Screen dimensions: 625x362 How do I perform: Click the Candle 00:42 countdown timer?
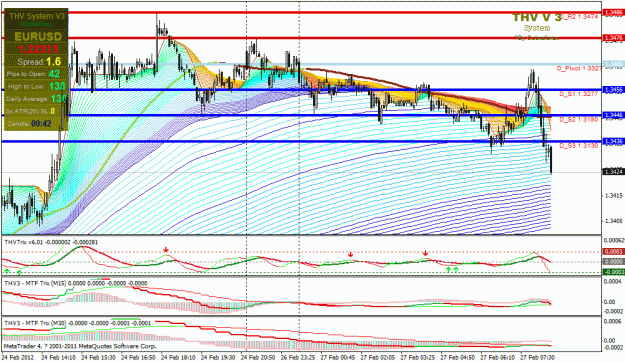(29, 124)
